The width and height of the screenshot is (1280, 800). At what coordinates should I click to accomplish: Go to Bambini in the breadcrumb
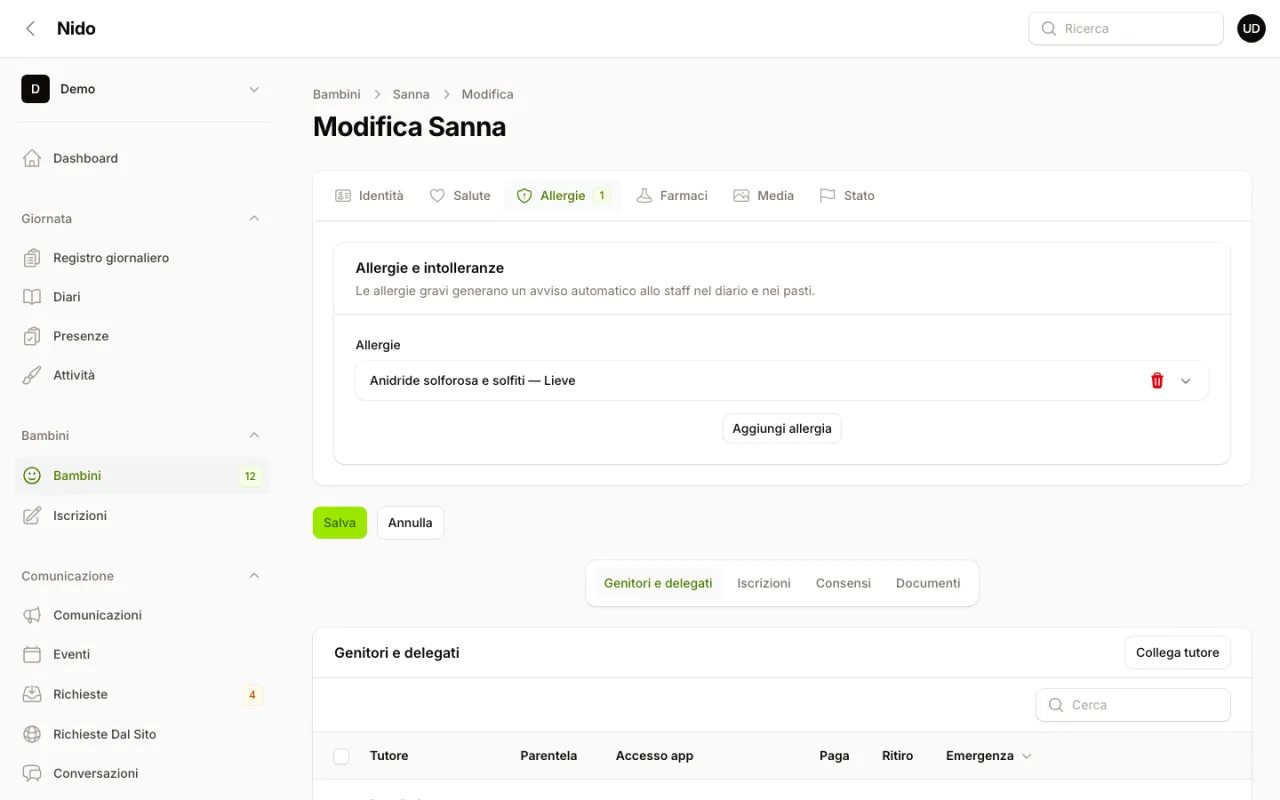[337, 94]
